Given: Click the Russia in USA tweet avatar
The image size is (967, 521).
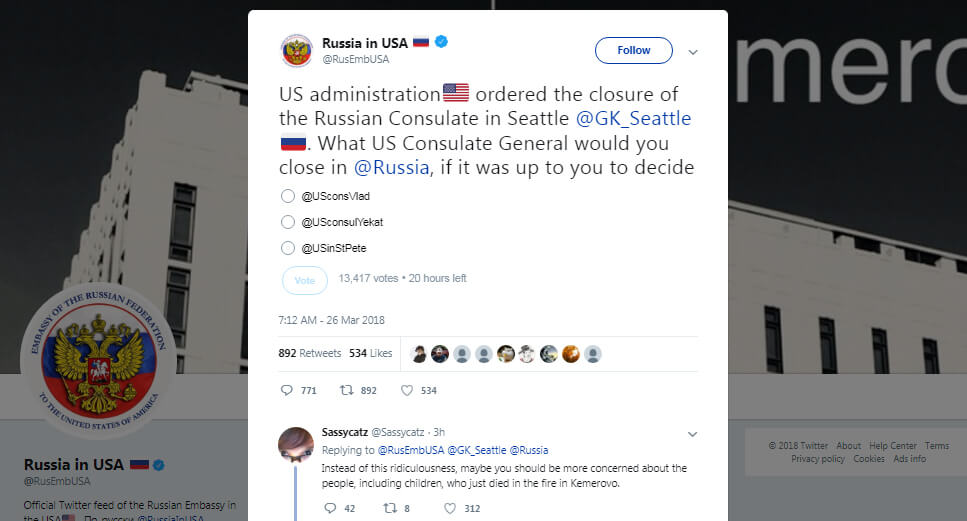Looking at the screenshot, I should coord(296,50).
